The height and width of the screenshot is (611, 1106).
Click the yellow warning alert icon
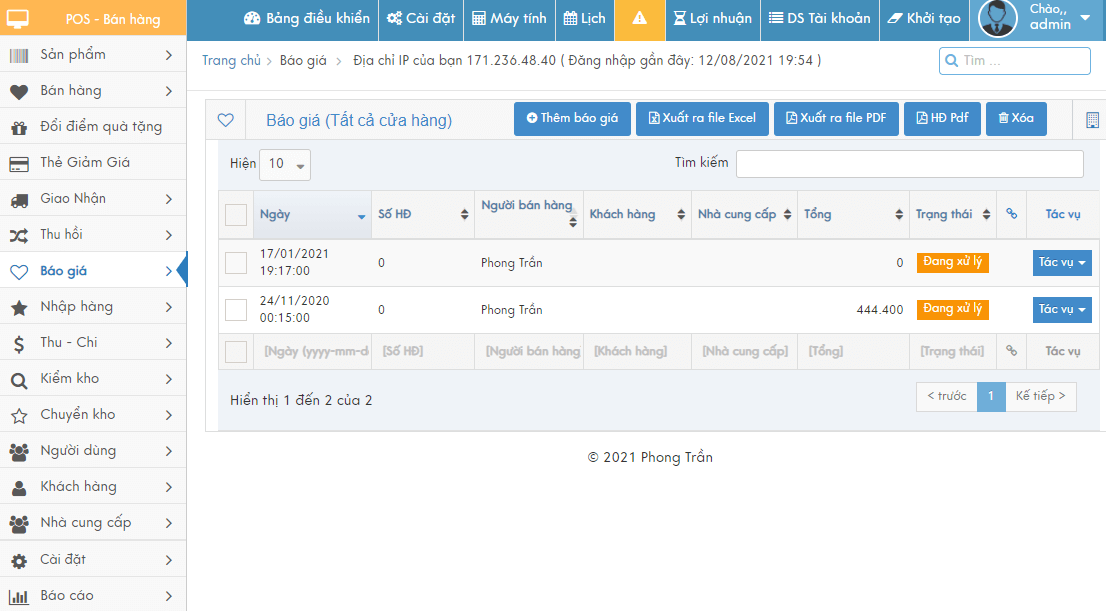(640, 19)
